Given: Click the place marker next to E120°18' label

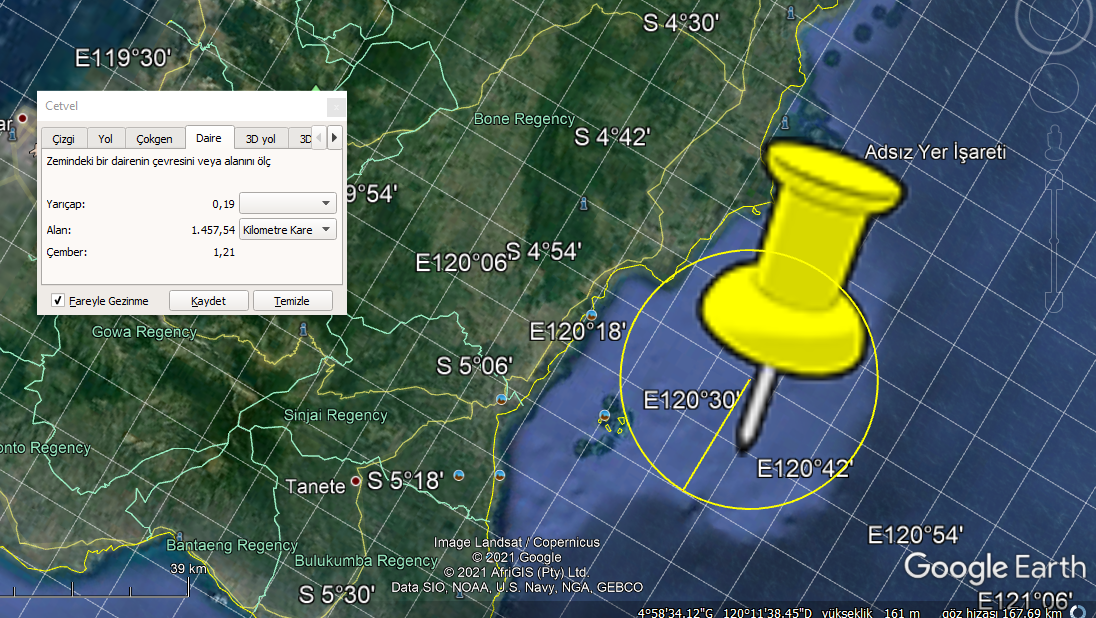Looking at the screenshot, I should [591, 315].
